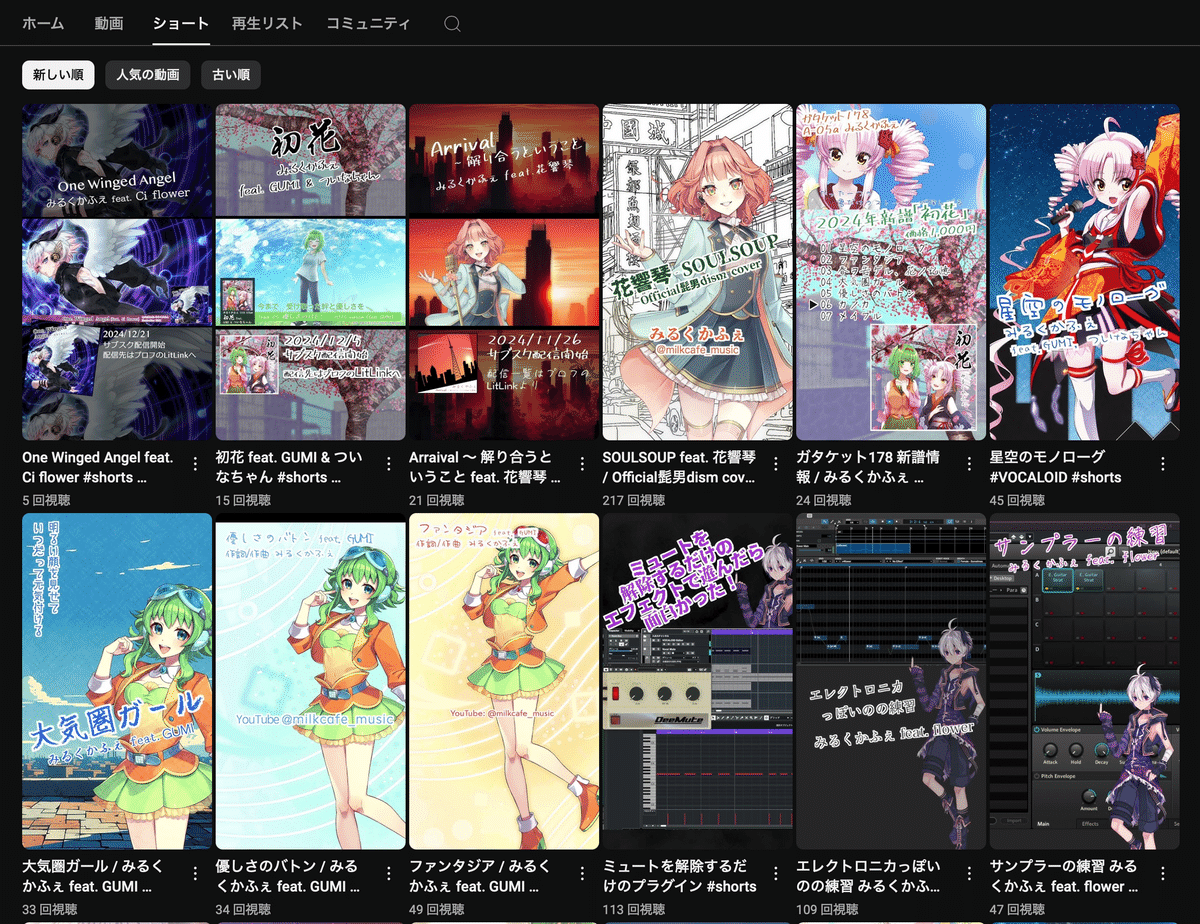
Task: Open more options for 初花 feat. GUMI short
Action: 388,465
